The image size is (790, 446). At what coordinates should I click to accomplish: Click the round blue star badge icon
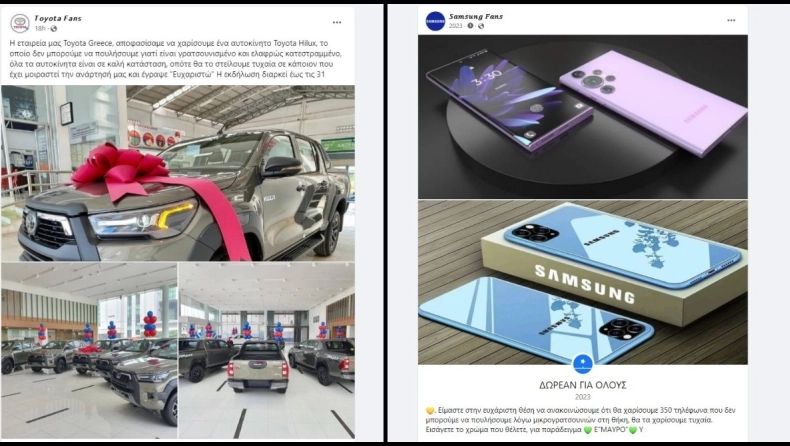[583, 363]
